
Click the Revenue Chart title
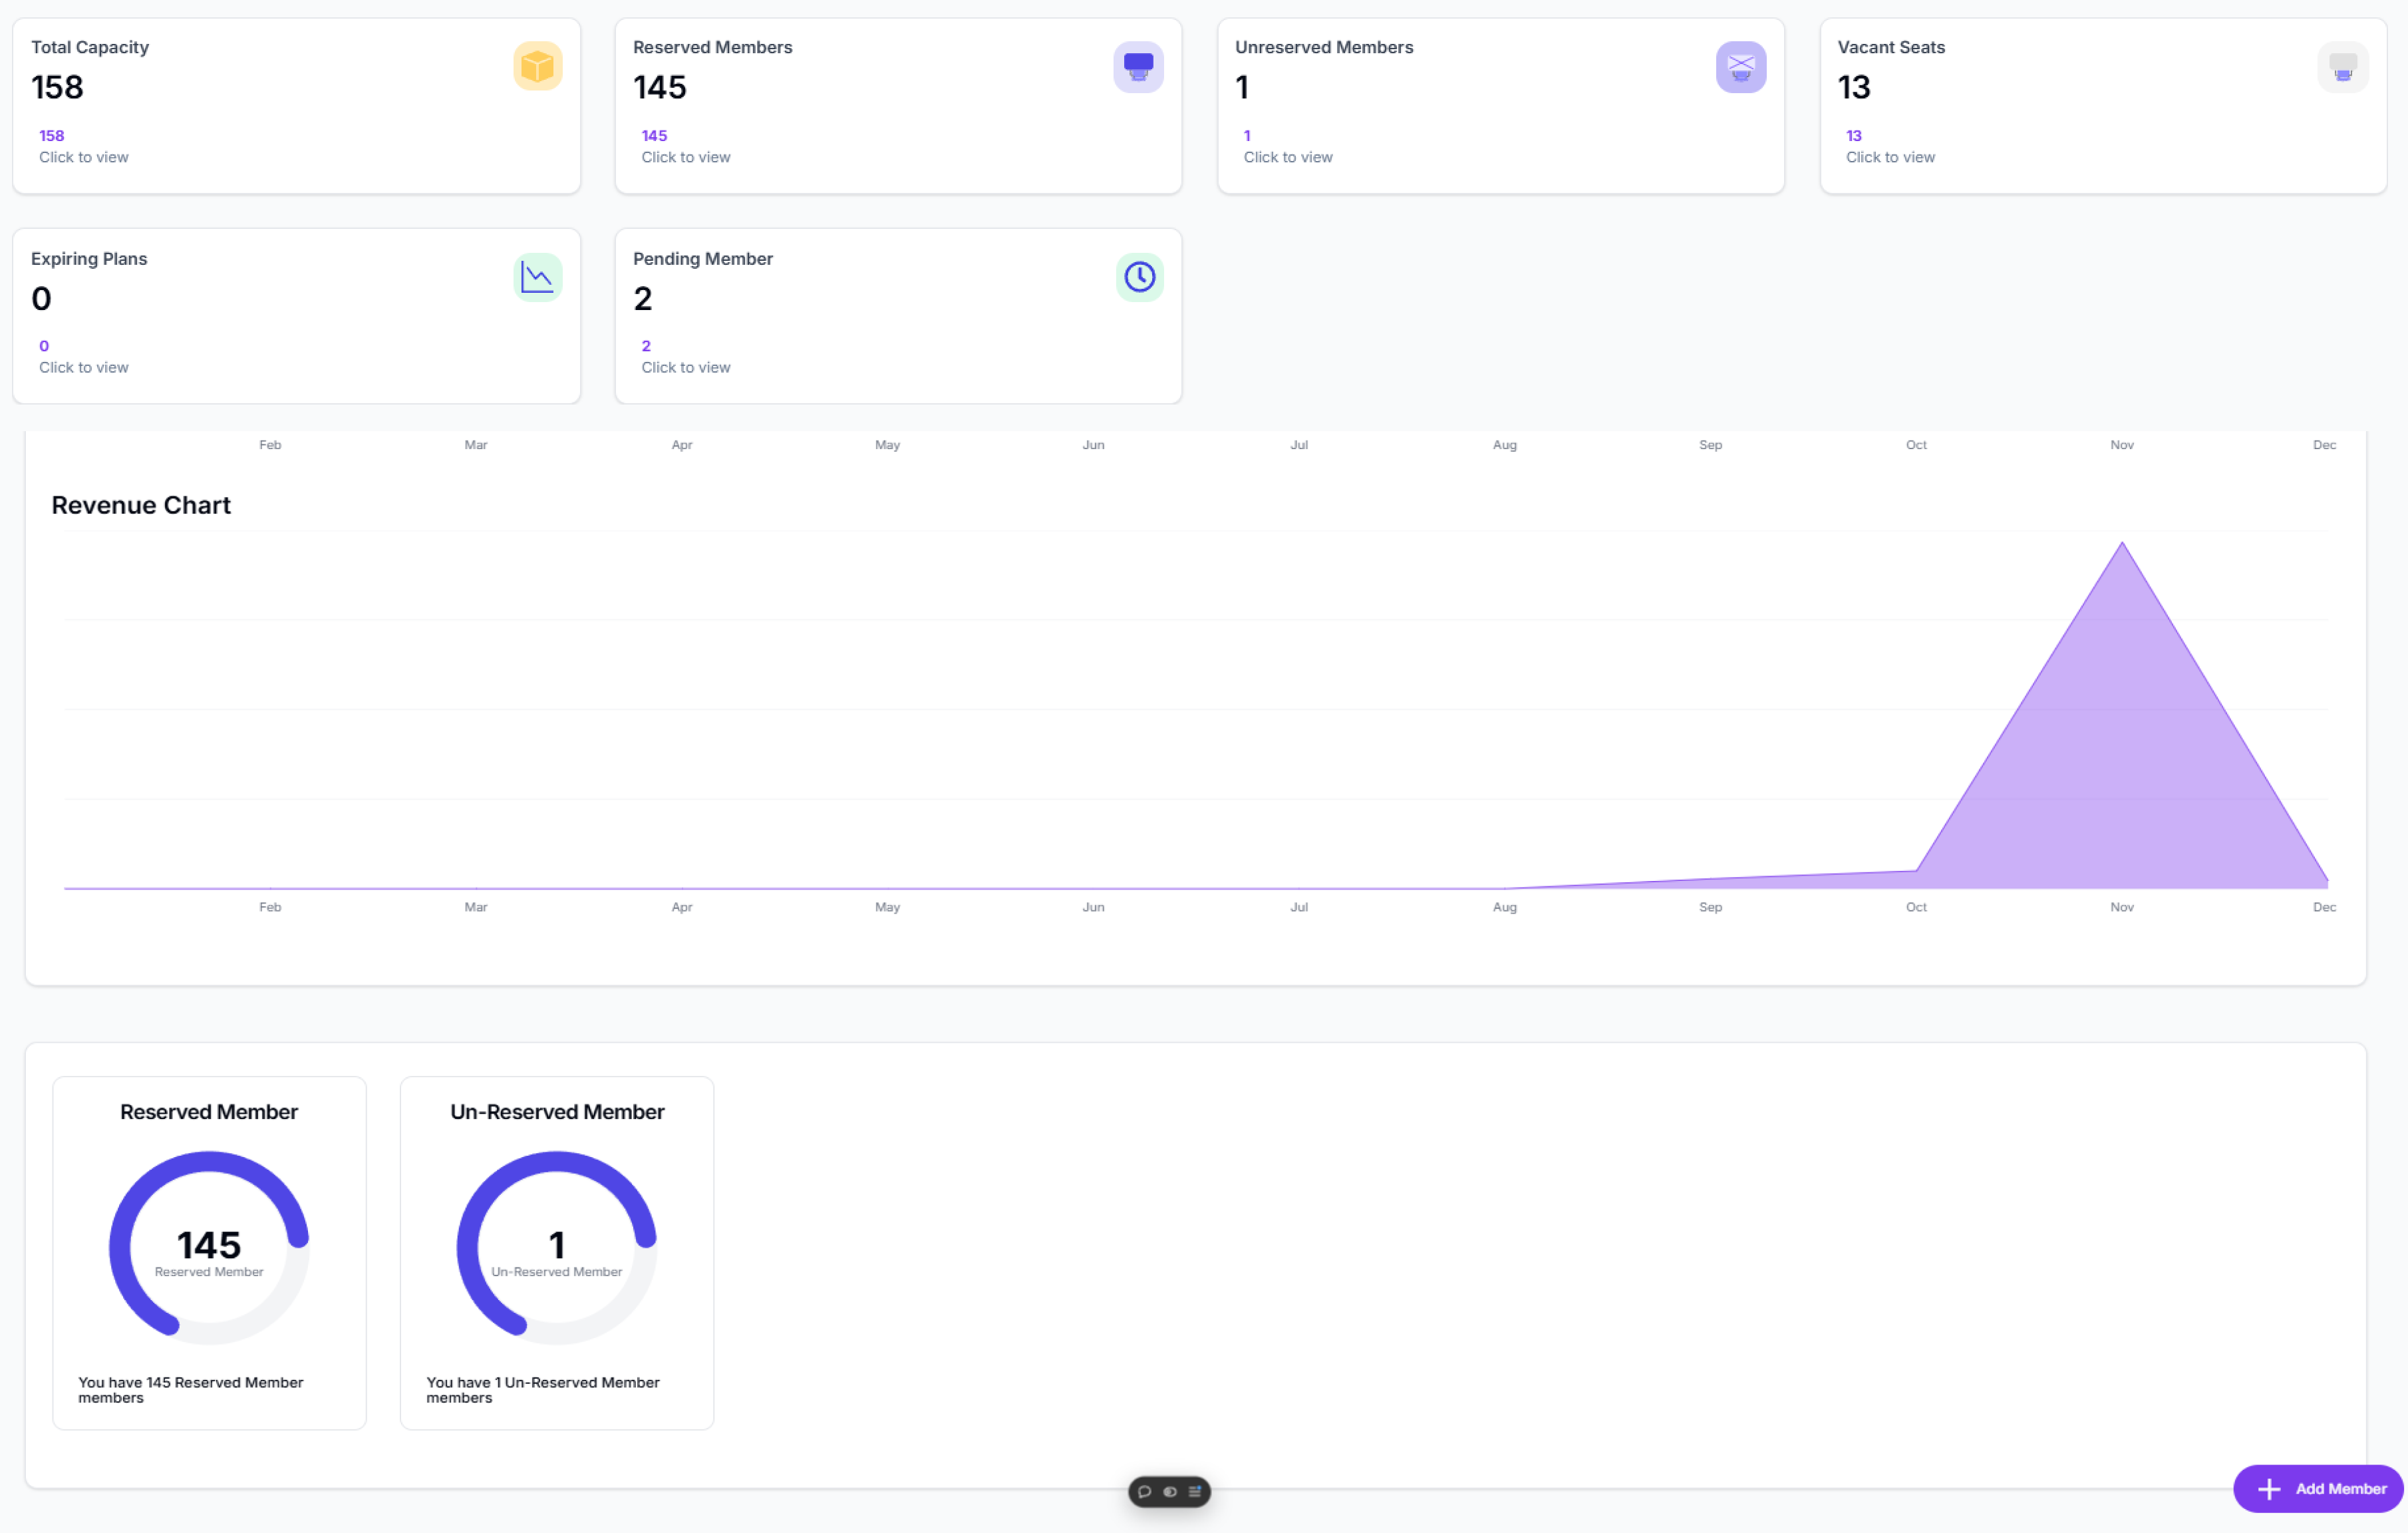coord(141,505)
